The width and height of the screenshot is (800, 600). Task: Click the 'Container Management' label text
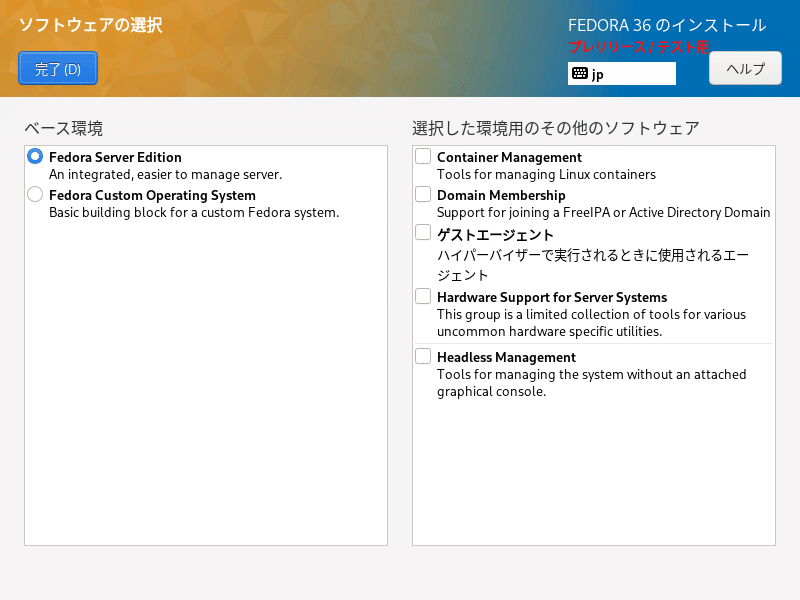[509, 157]
